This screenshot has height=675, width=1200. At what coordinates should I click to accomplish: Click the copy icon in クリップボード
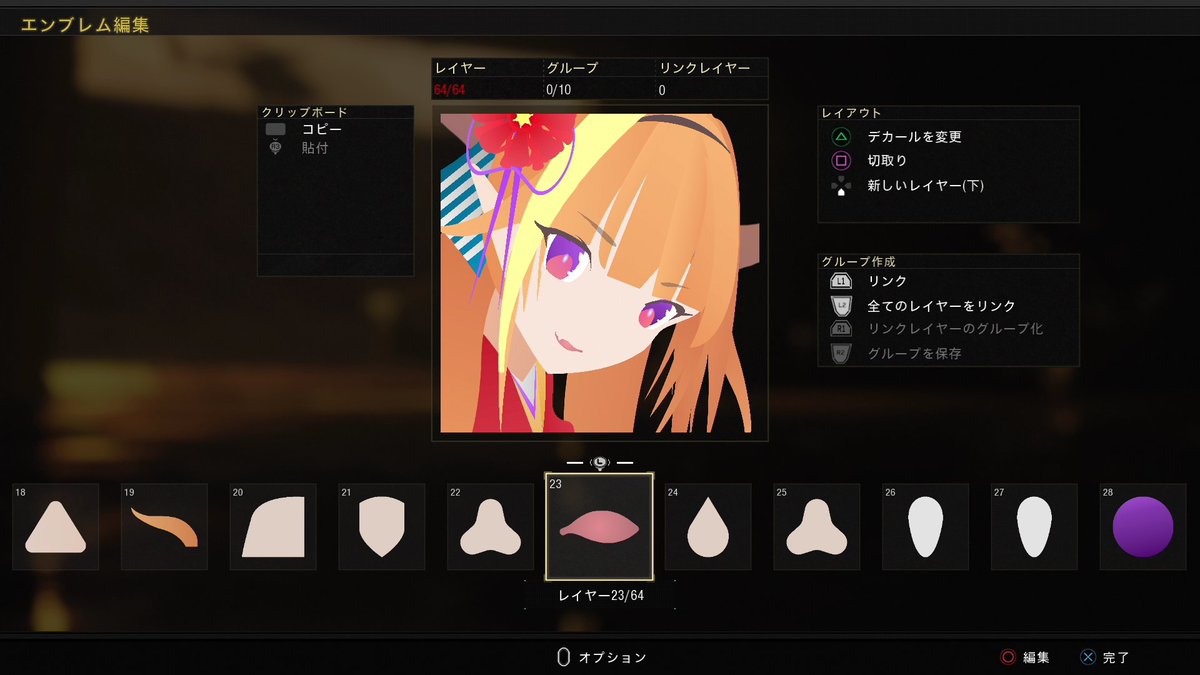pyautogui.click(x=276, y=130)
